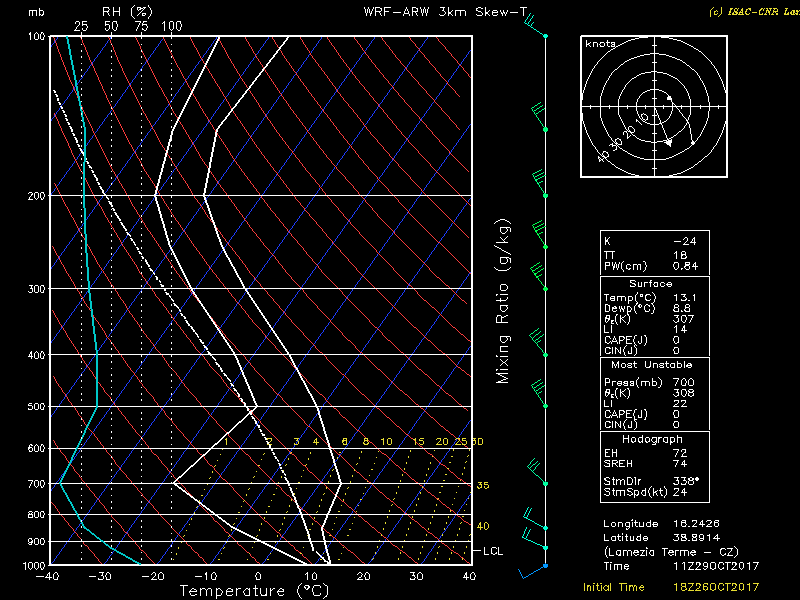Click the 600 mb pressure label

coord(36,448)
